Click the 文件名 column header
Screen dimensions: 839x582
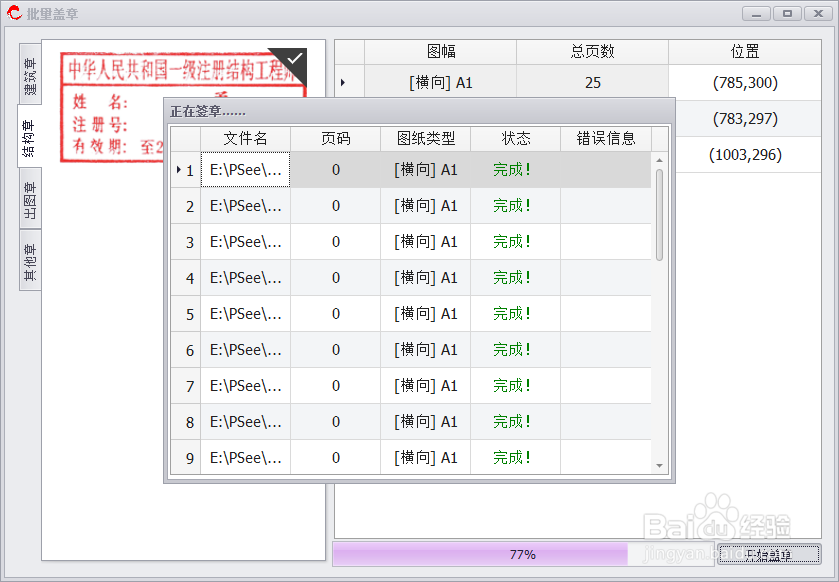(246, 139)
